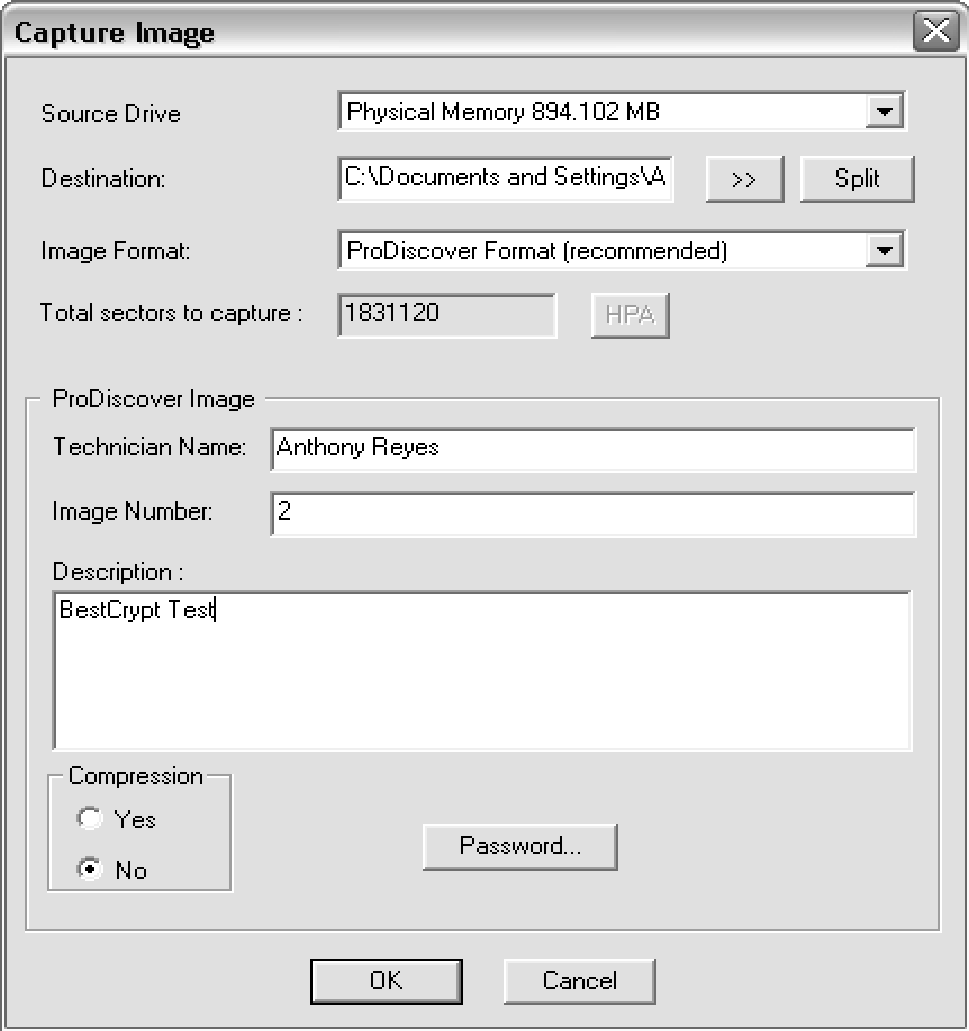Open the Password... dialog button
Image resolution: width=969 pixels, height=1031 pixels.
(520, 847)
